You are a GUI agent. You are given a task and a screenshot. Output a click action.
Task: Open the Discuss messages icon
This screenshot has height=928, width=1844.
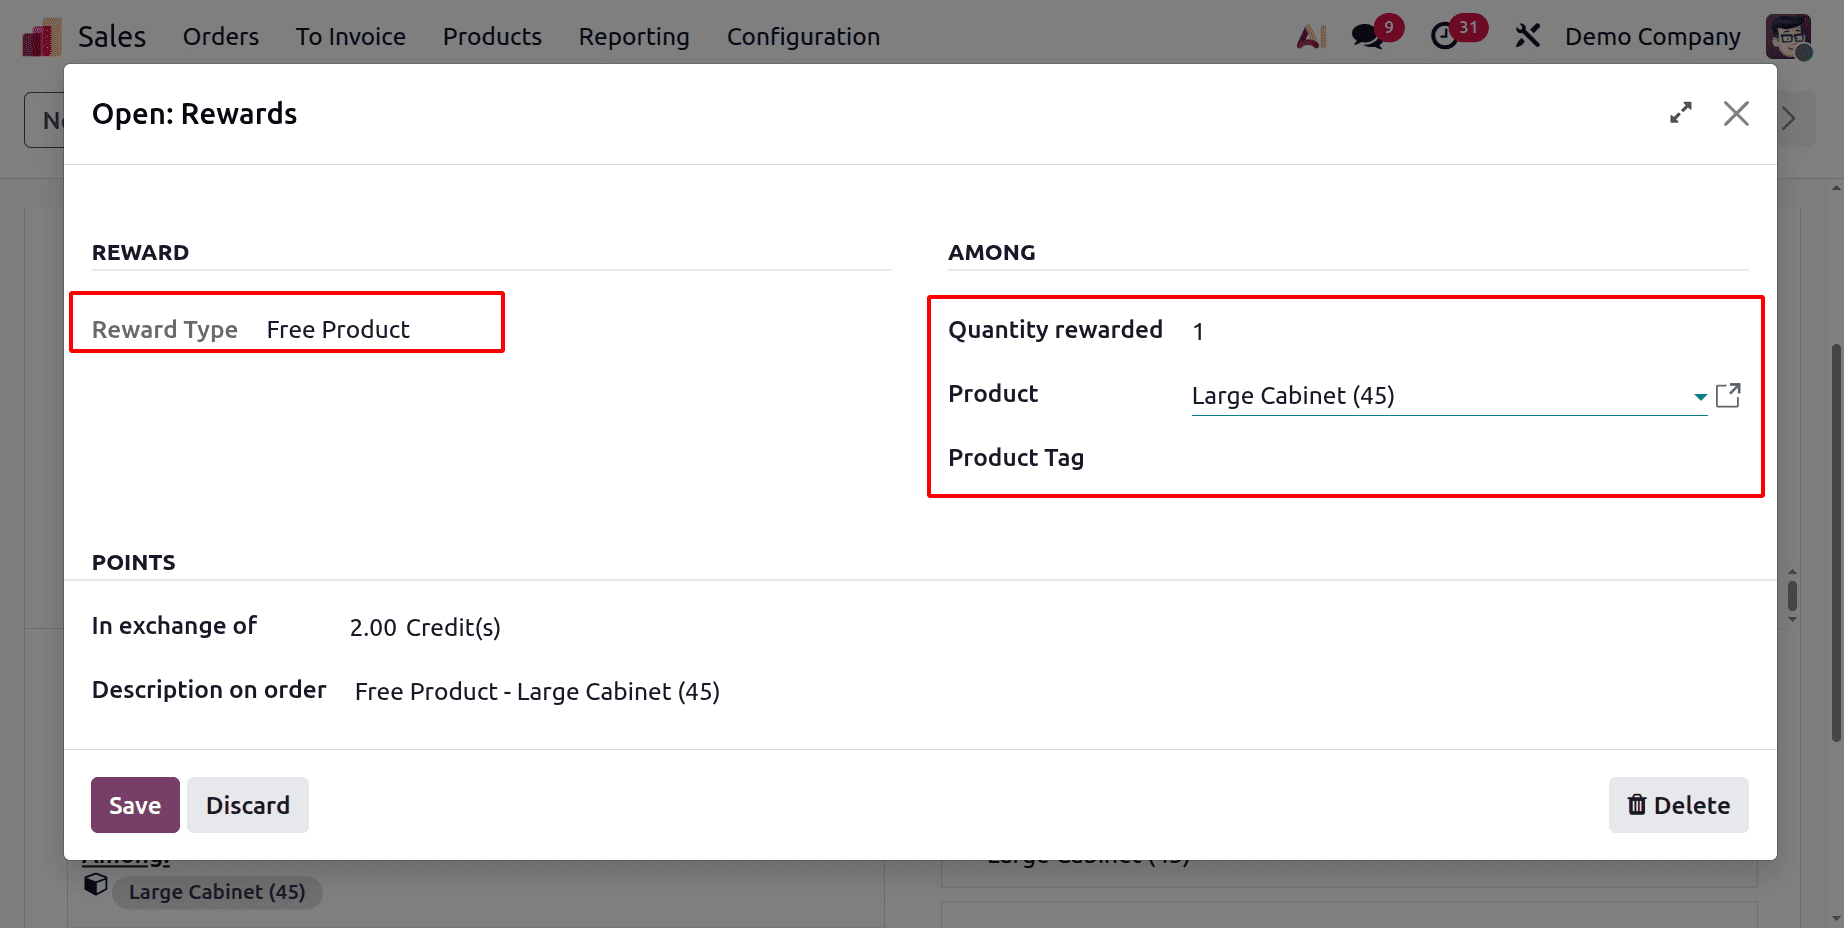pyautogui.click(x=1366, y=36)
